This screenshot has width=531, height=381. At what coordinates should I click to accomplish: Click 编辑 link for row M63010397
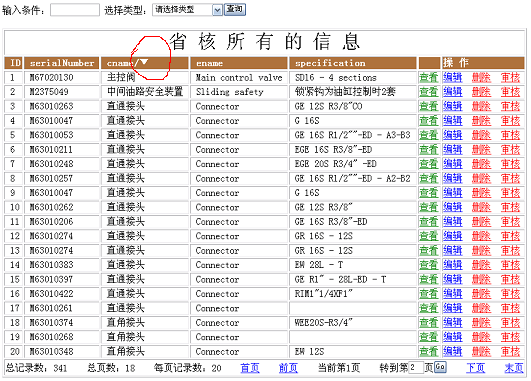[452, 279]
